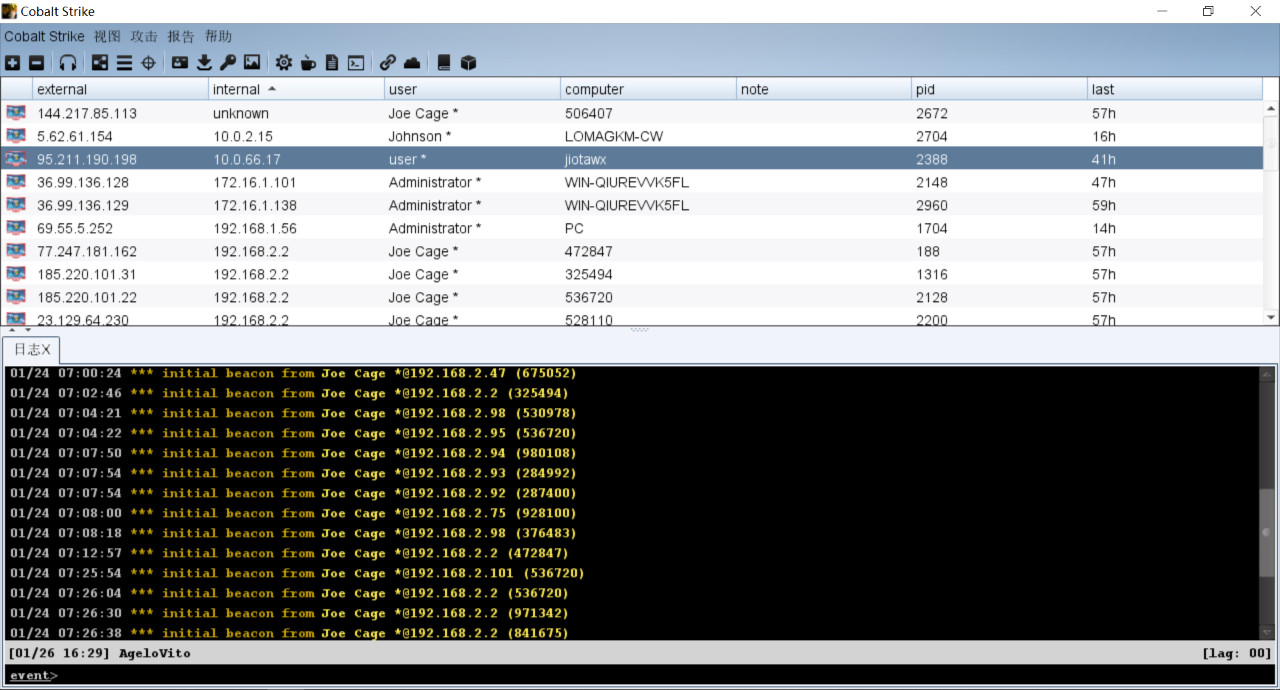Sort sessions by the last column header

point(1176,89)
